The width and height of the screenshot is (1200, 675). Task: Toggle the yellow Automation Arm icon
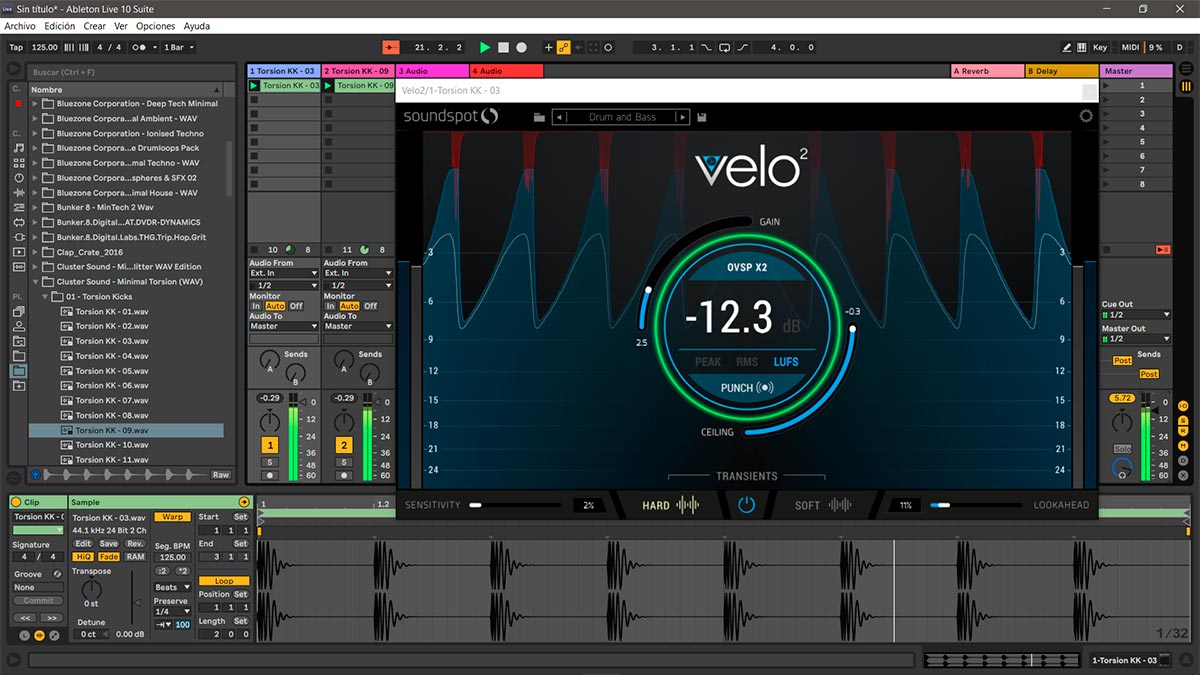pos(564,47)
